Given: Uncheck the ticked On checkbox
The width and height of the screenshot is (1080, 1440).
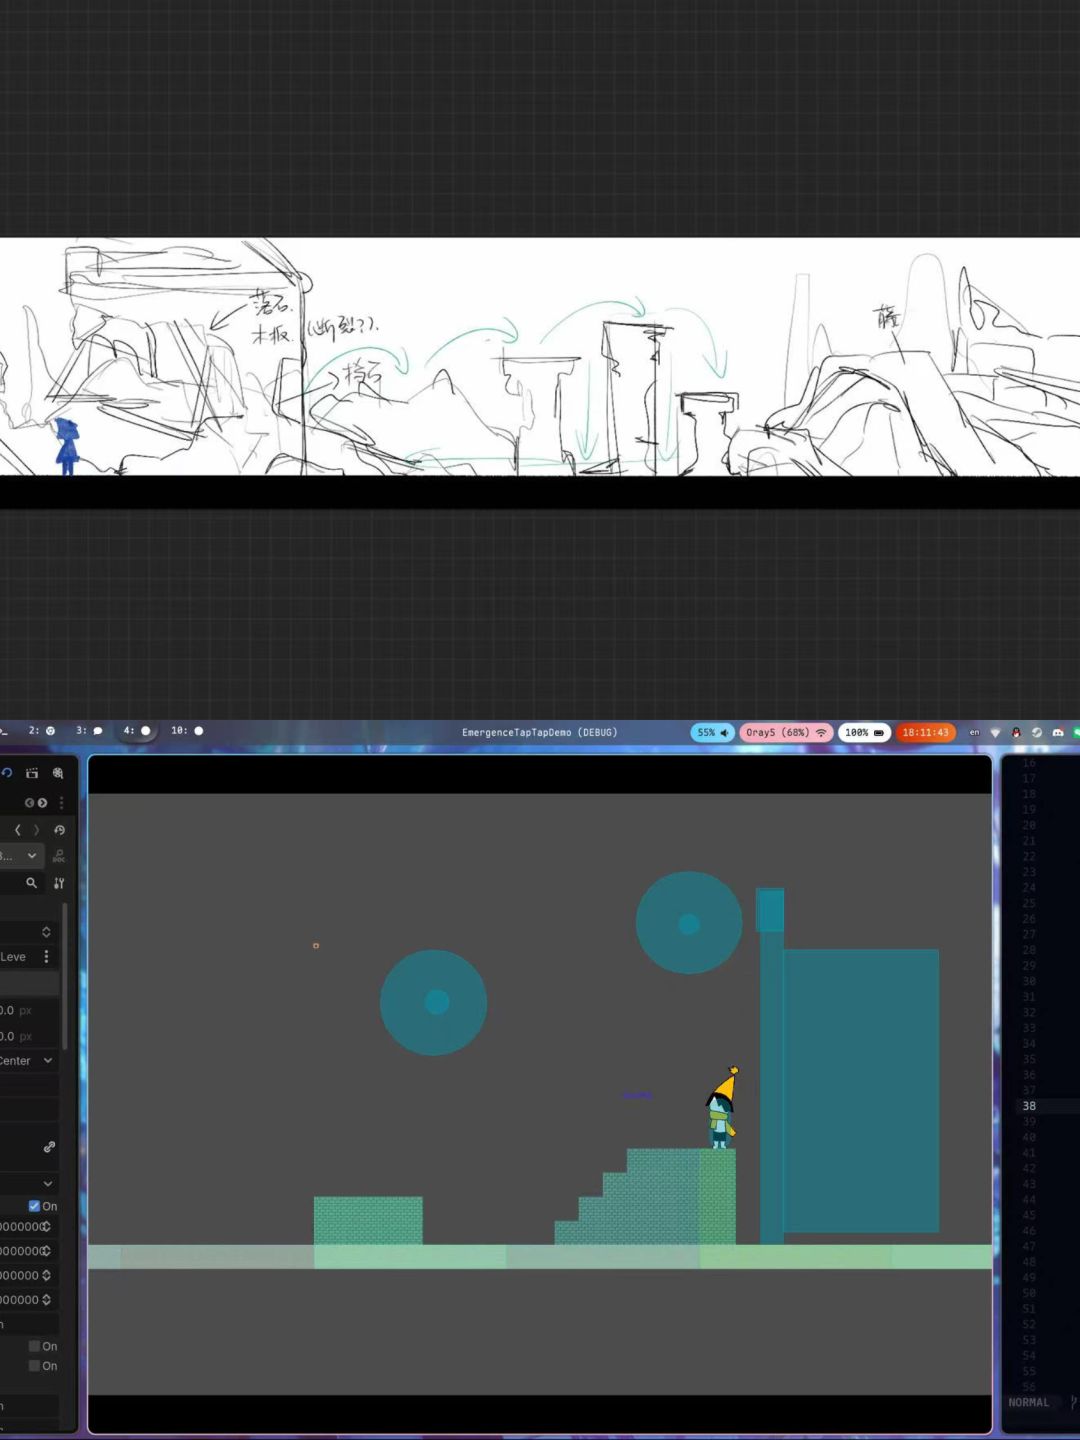Looking at the screenshot, I should [34, 1206].
